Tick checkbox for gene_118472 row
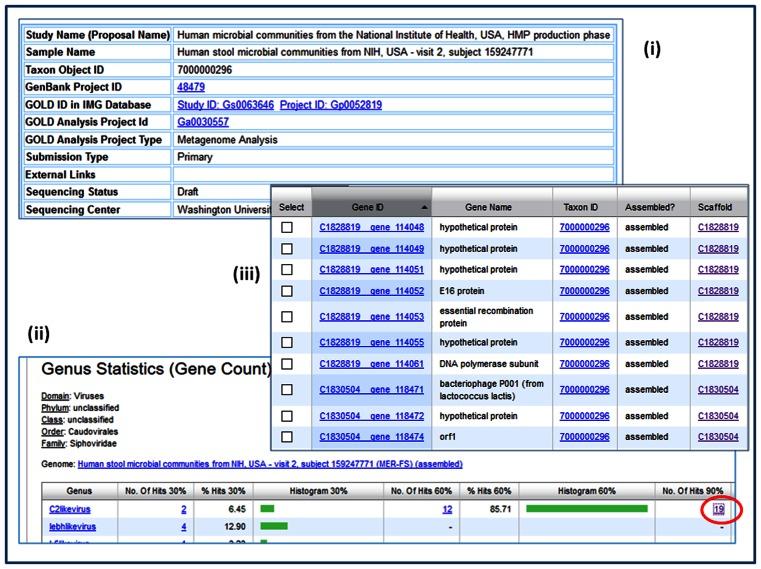 click(287, 416)
